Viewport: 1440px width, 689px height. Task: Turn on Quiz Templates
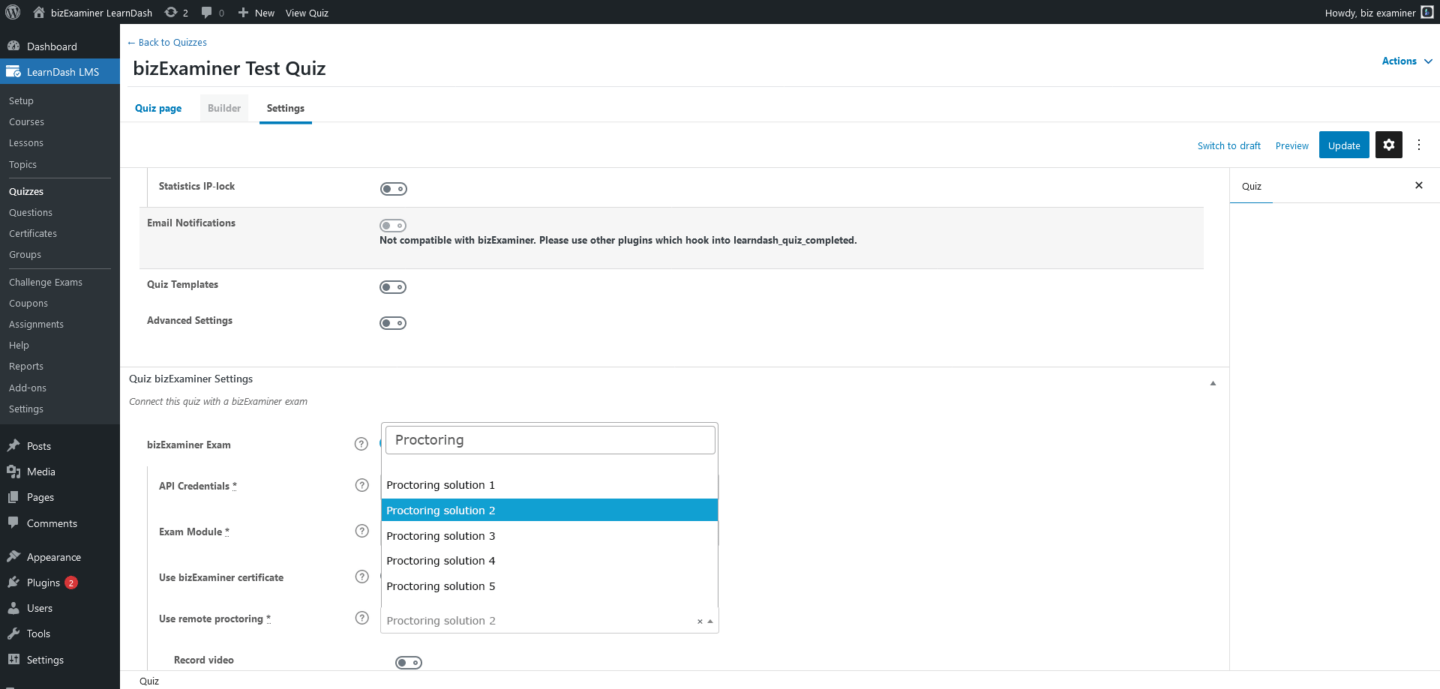pyautogui.click(x=393, y=287)
